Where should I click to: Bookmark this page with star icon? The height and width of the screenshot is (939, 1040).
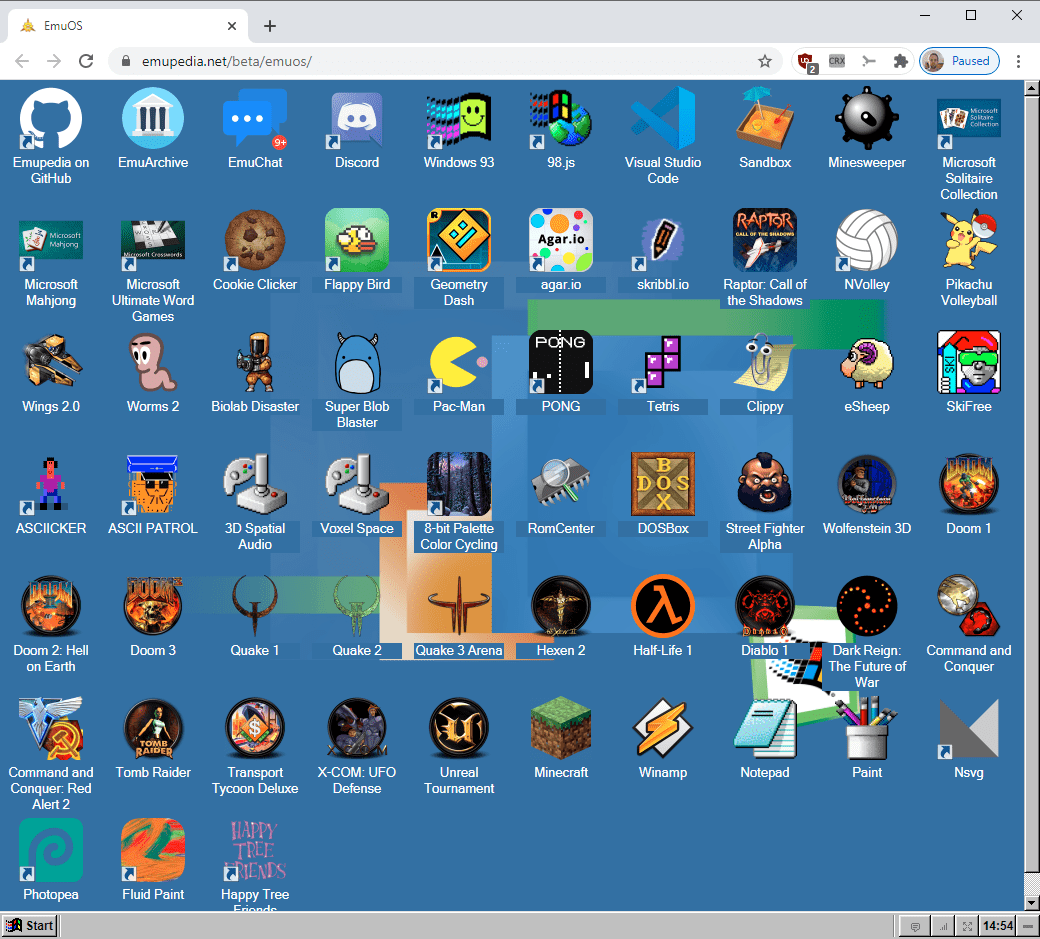[x=765, y=61]
